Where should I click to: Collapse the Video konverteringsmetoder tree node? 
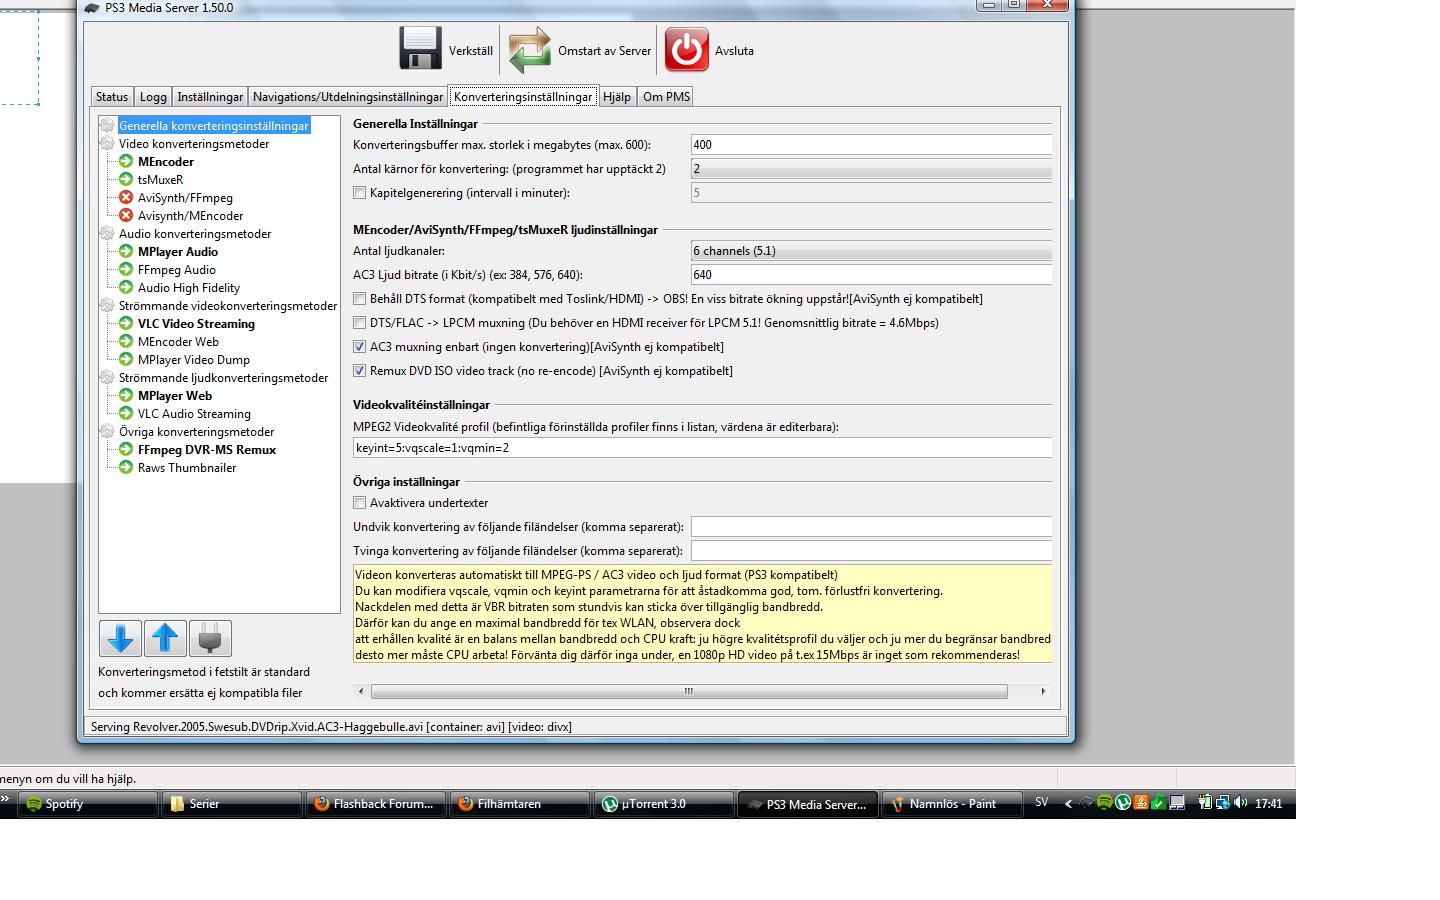coord(107,143)
